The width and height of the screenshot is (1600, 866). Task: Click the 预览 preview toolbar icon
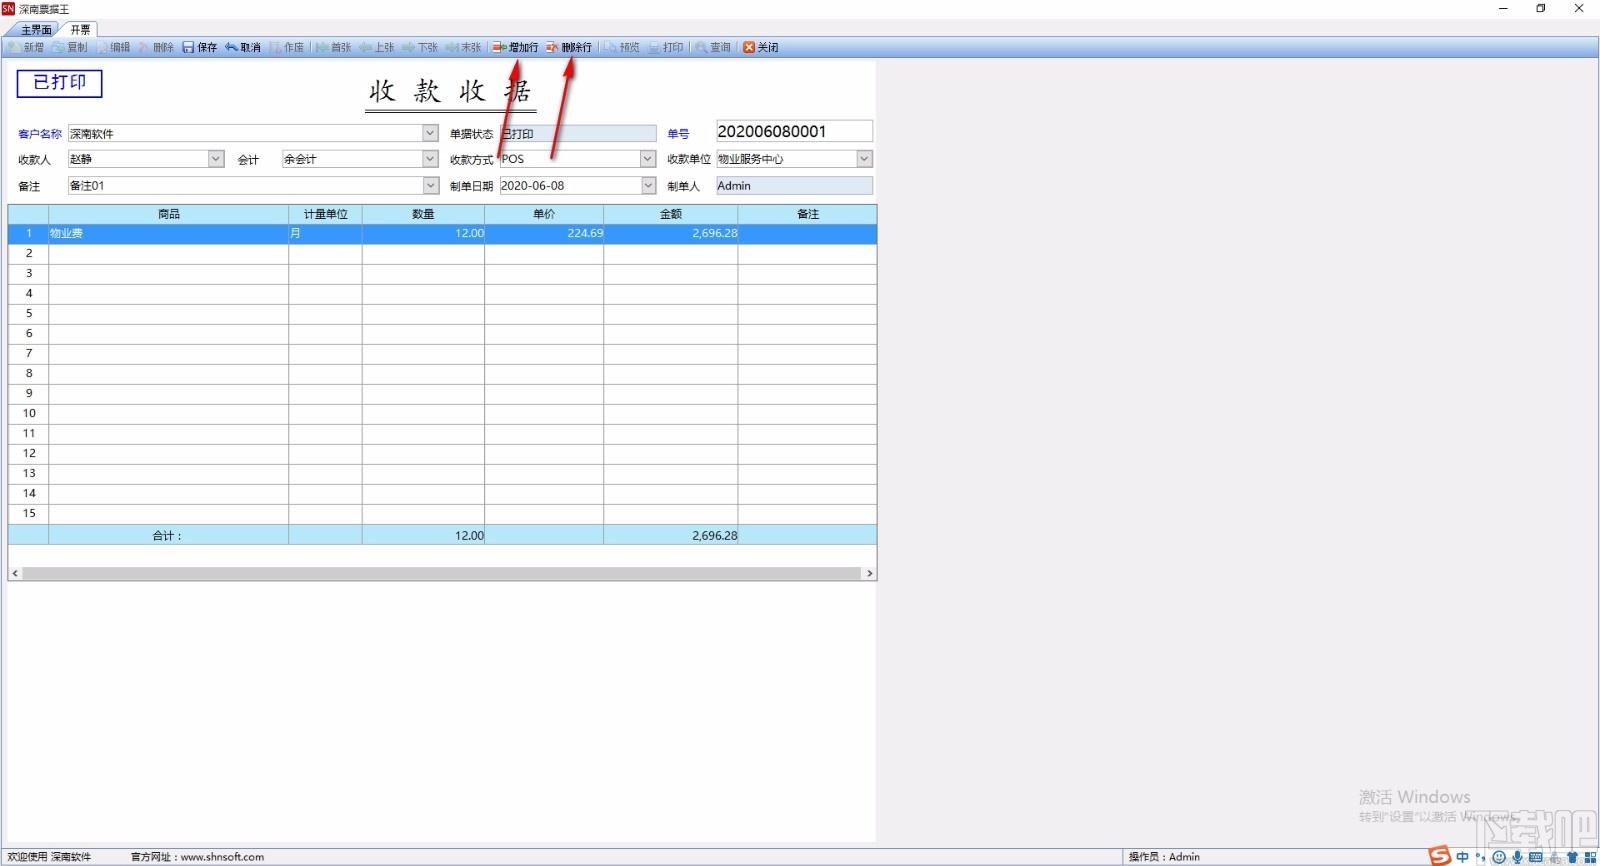click(610, 47)
